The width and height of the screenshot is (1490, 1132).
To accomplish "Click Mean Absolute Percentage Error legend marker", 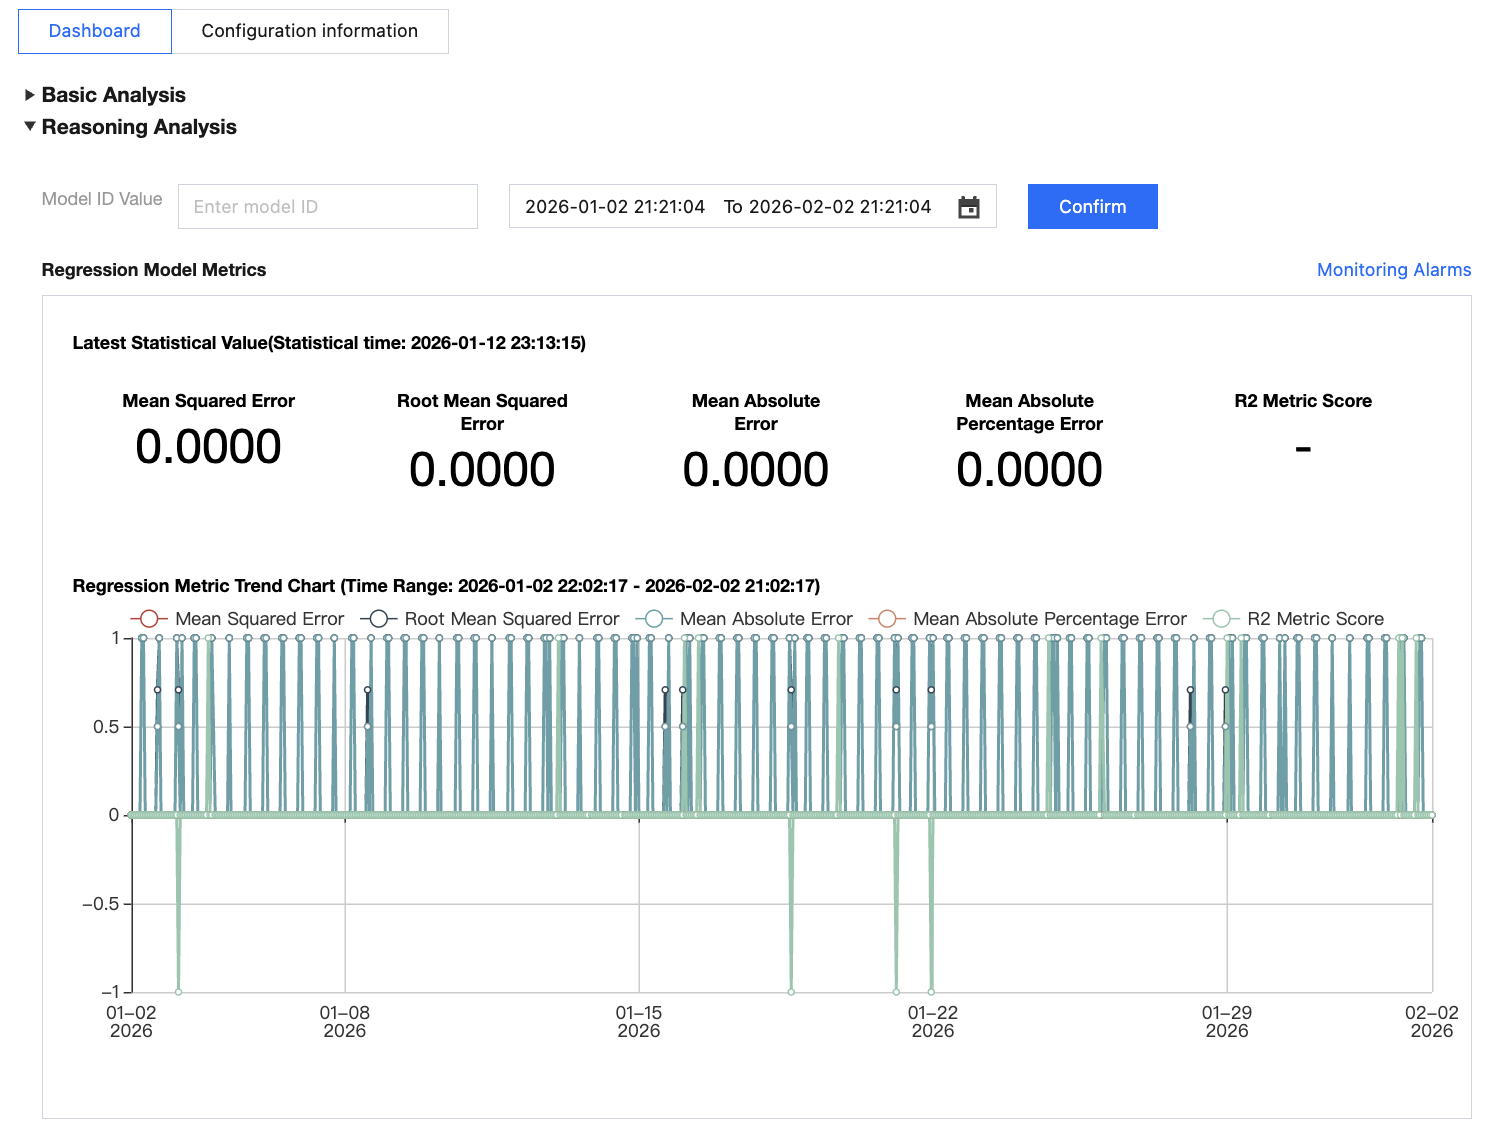I will tap(886, 619).
